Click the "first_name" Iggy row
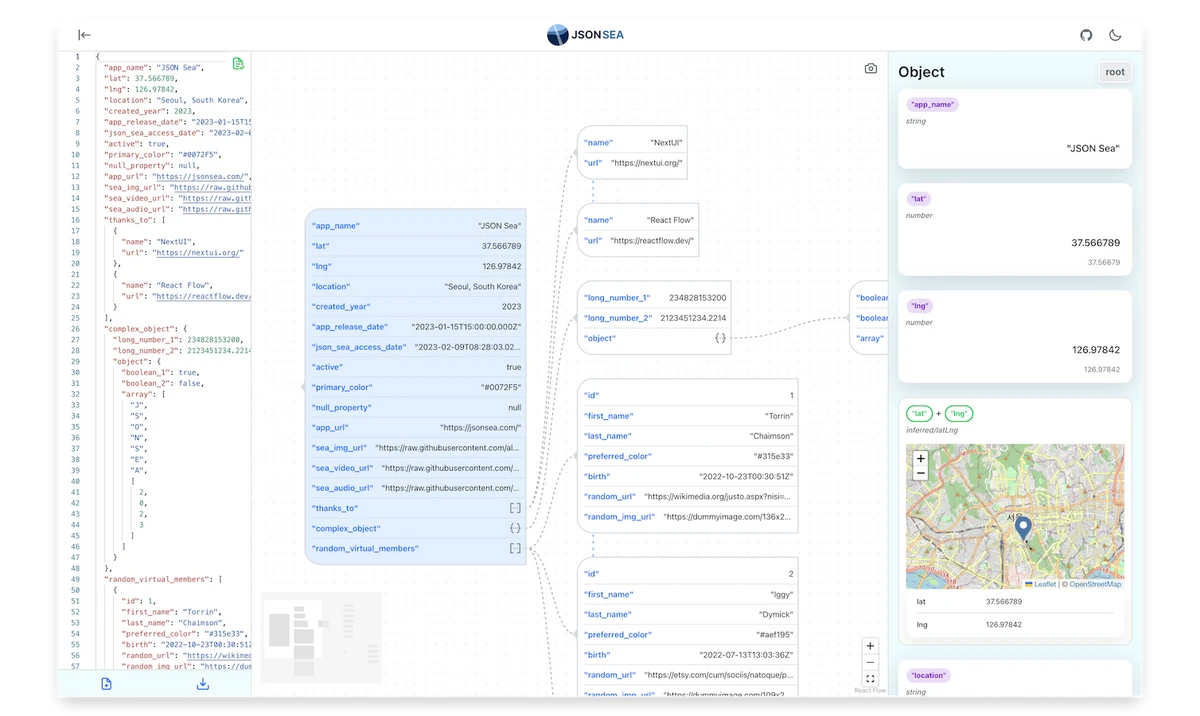The width and height of the screenshot is (1200, 716). (x=688, y=594)
